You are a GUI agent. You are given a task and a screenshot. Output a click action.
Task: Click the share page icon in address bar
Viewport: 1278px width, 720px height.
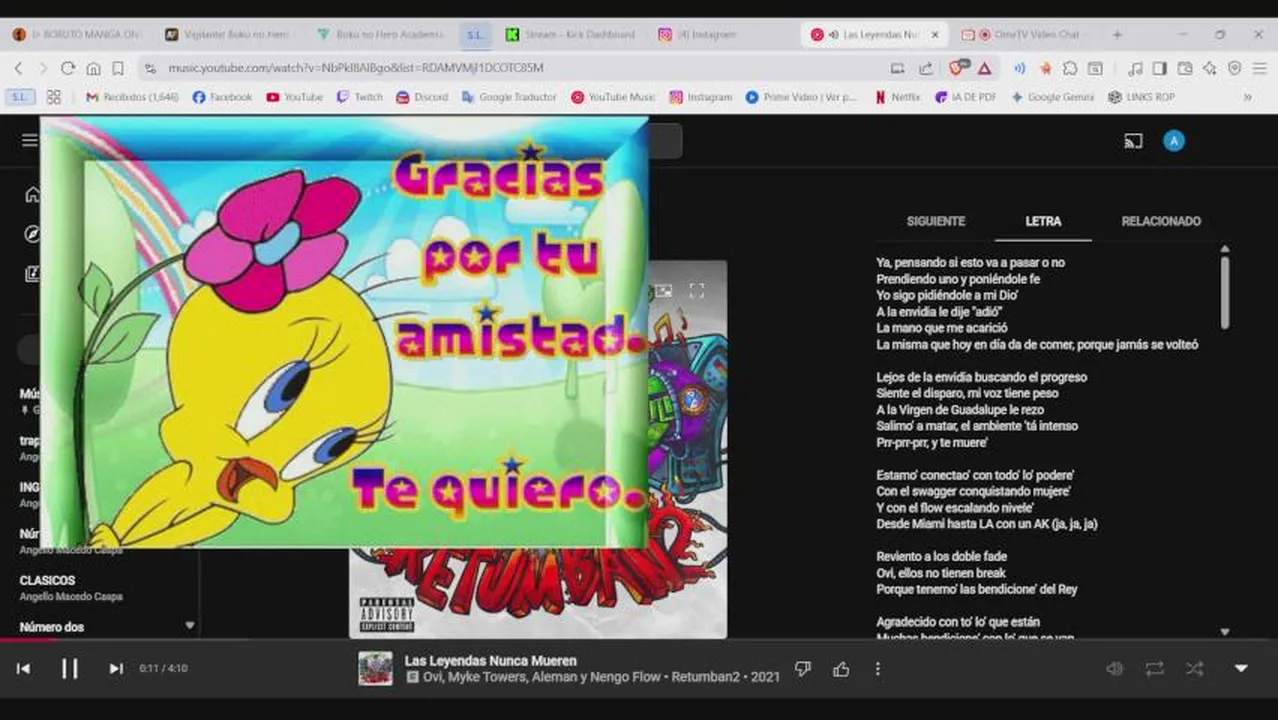click(x=926, y=68)
